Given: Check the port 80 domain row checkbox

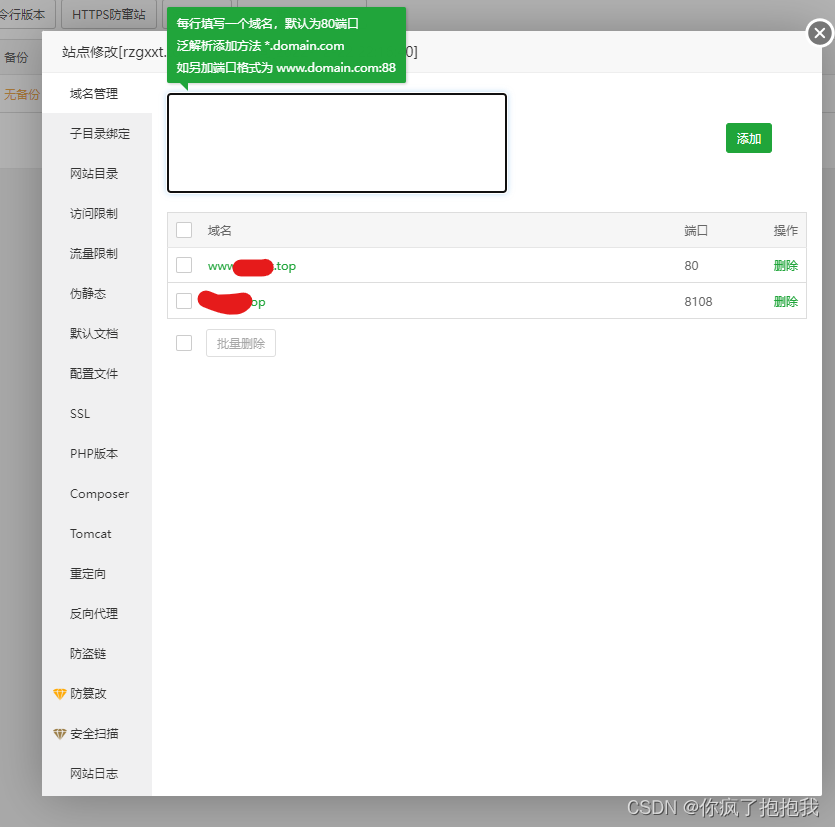Looking at the screenshot, I should click(x=184, y=265).
